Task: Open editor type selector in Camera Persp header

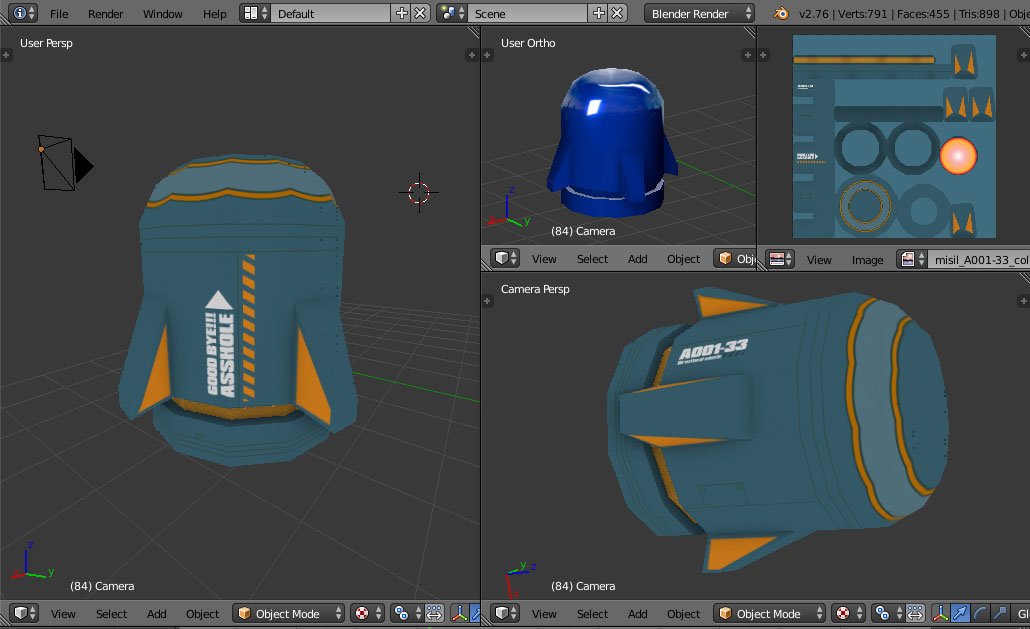Action: (504, 613)
